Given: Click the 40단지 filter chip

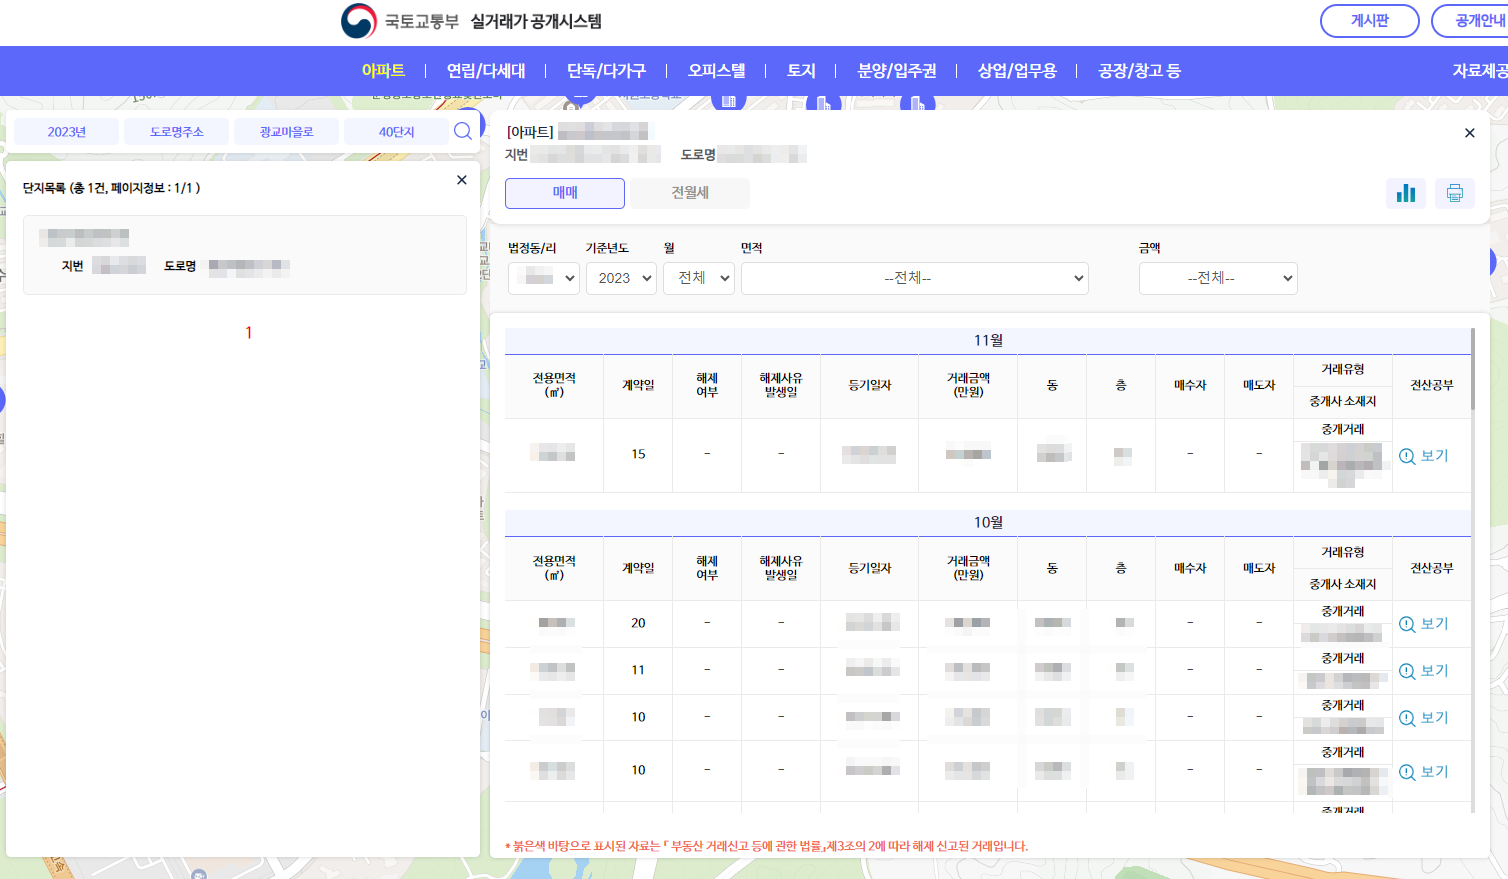Looking at the screenshot, I should [400, 131].
